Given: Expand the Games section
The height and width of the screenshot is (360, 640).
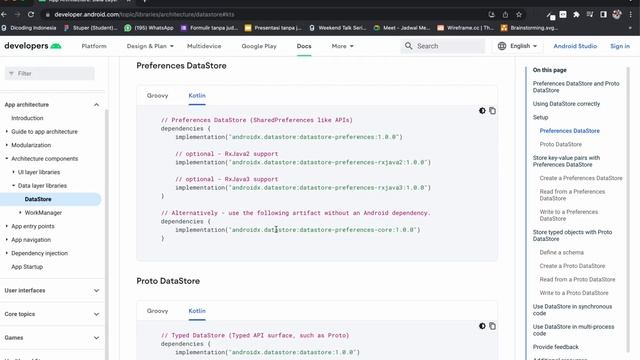Looking at the screenshot, I should (x=96, y=338).
